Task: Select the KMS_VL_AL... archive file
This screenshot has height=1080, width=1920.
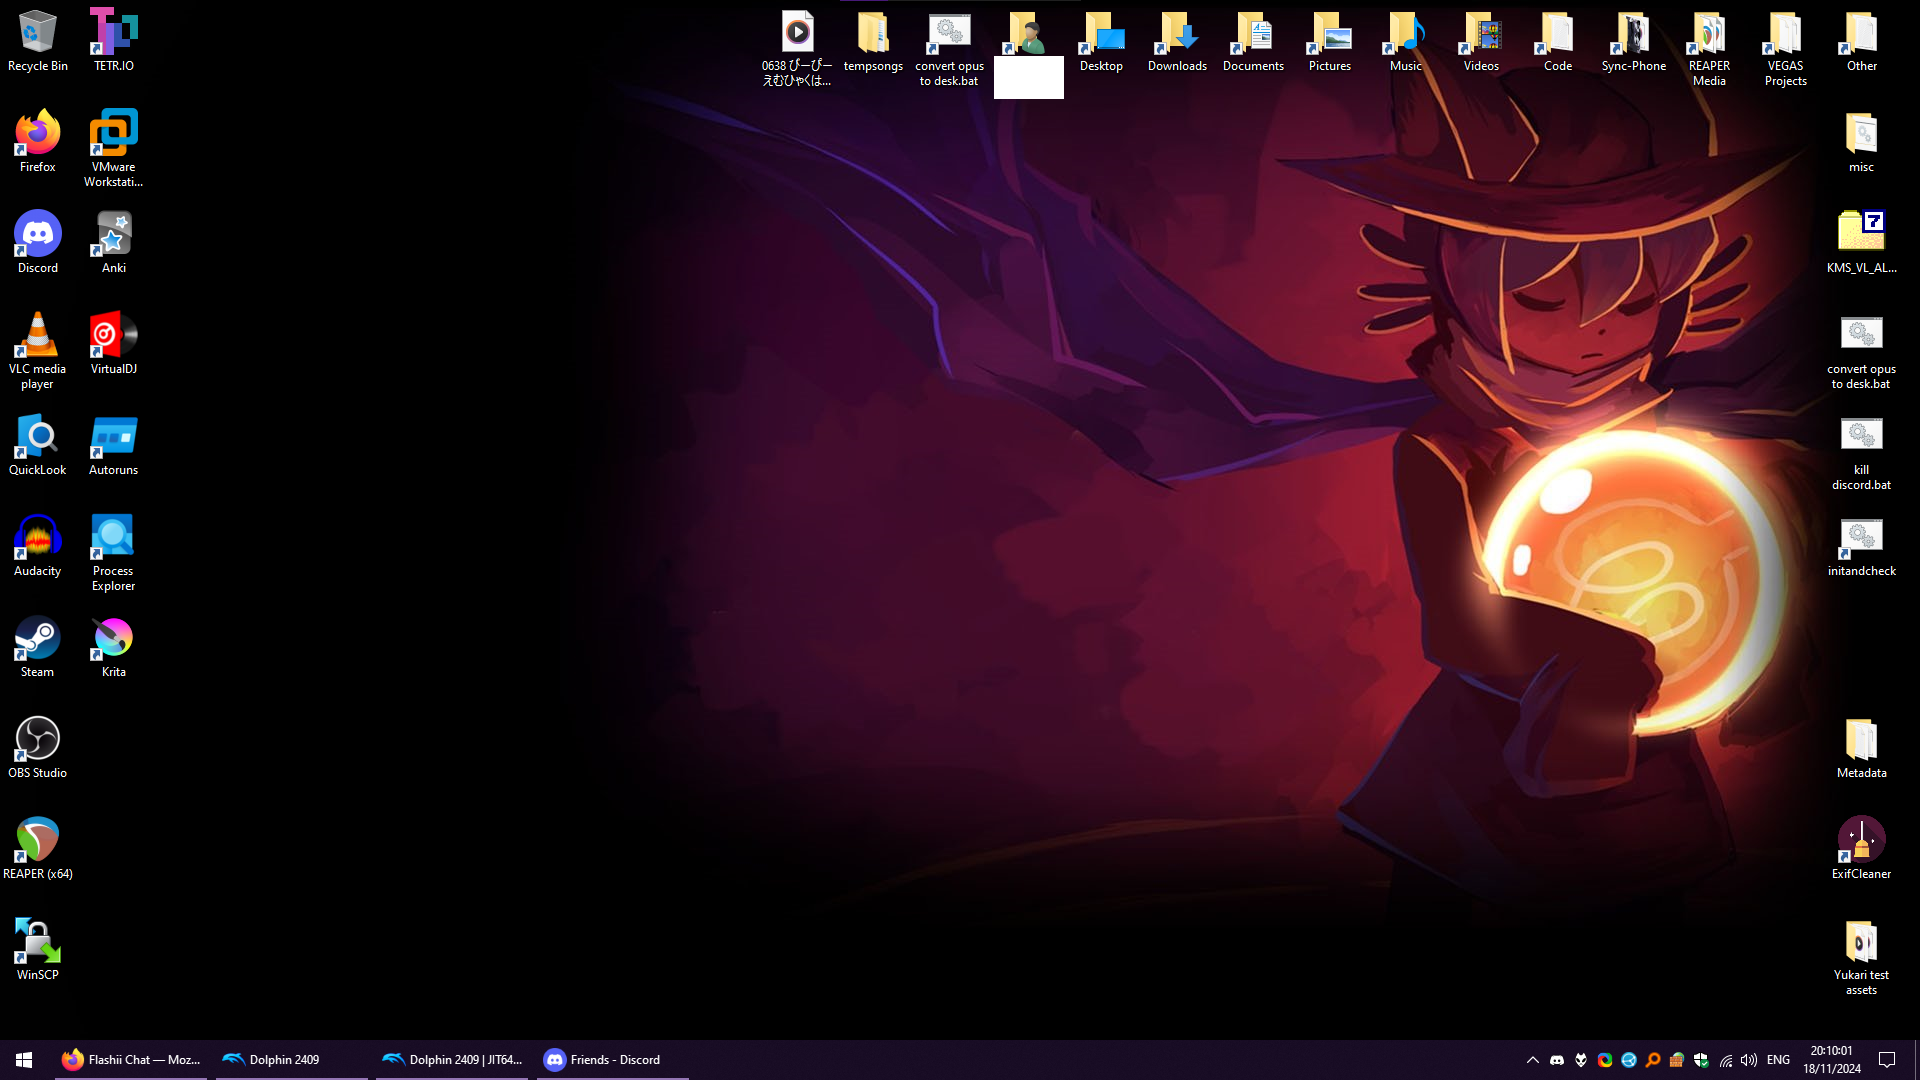Action: (x=1861, y=243)
